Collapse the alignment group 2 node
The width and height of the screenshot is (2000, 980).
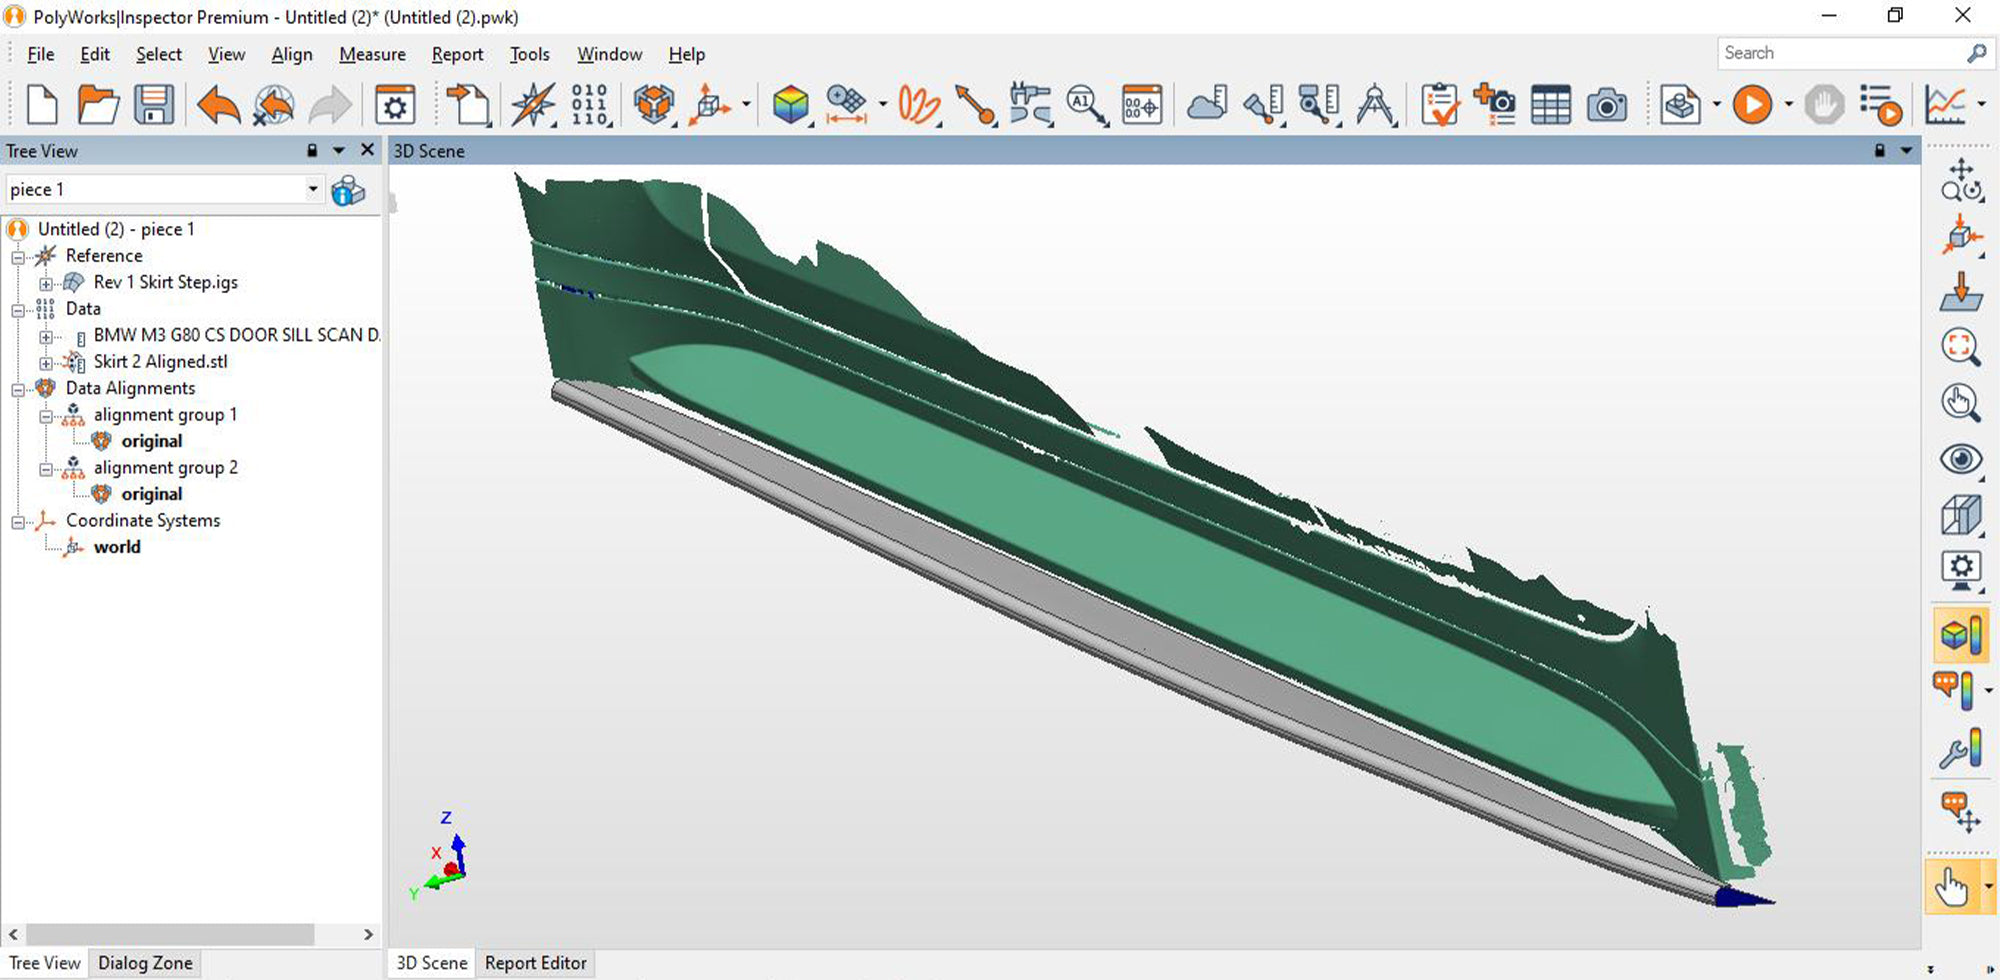point(46,469)
